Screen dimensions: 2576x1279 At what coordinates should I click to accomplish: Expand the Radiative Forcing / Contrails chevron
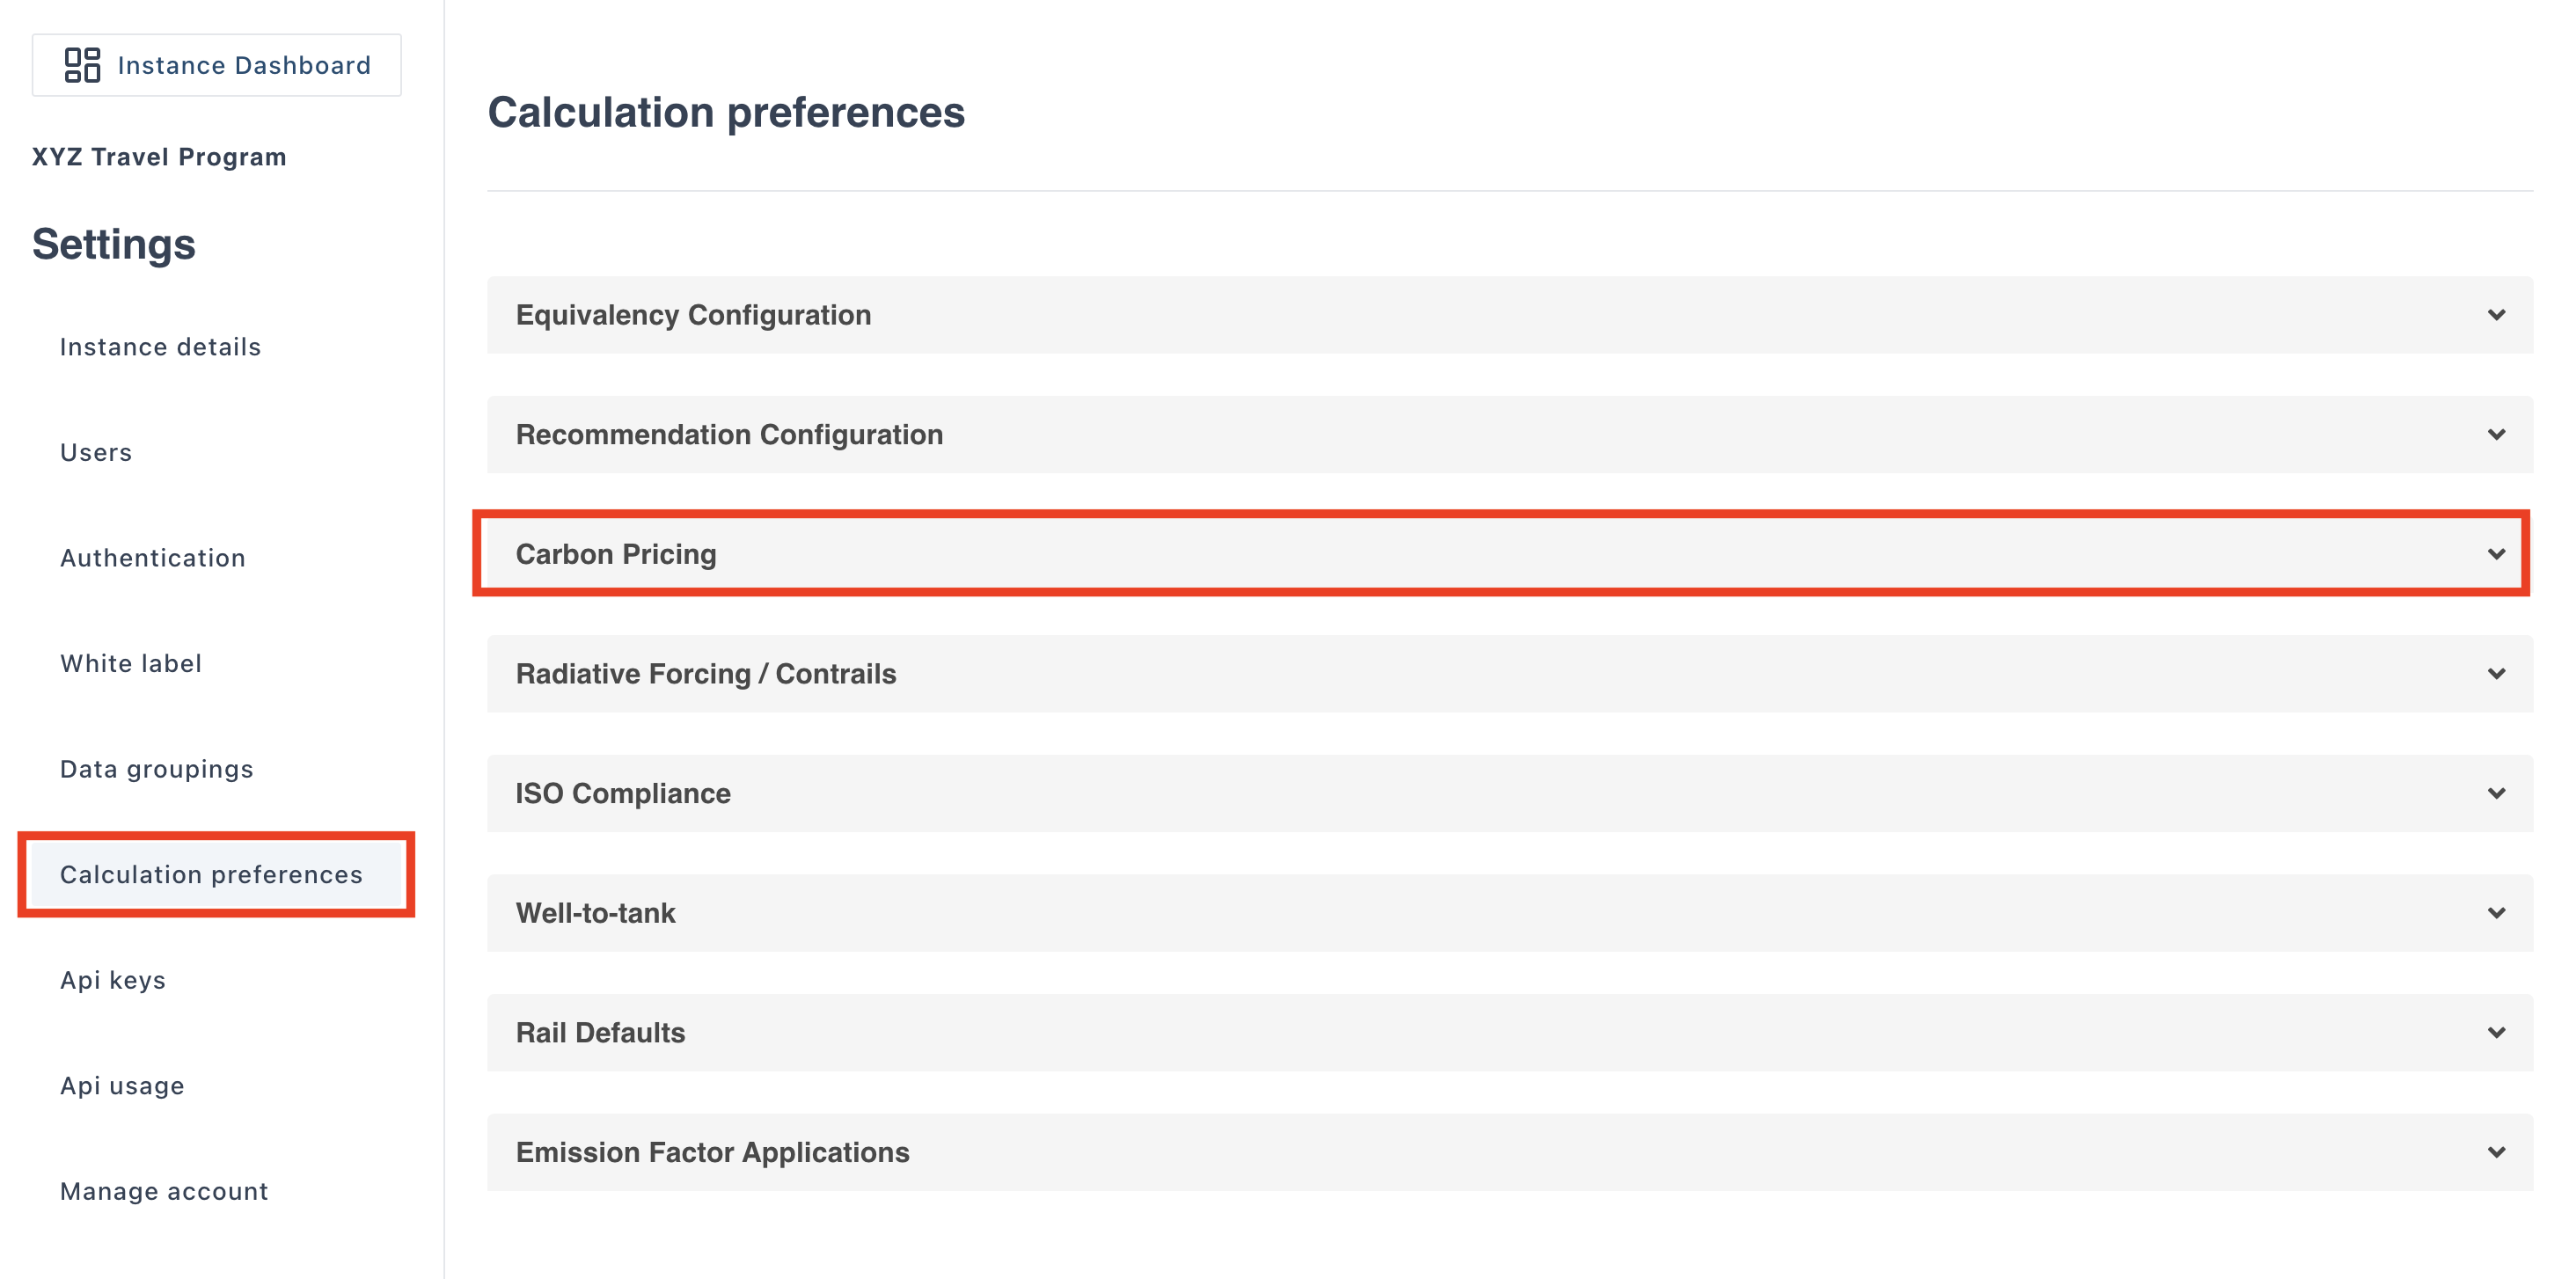2496,674
